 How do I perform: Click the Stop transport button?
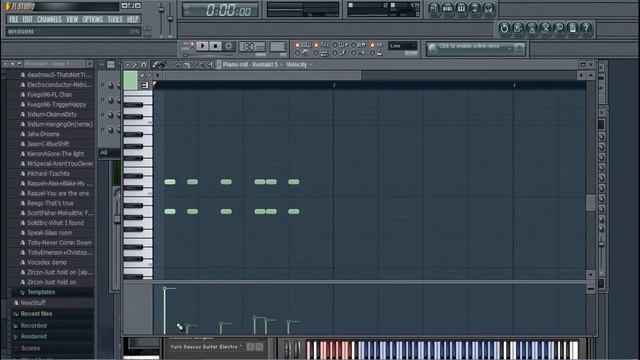[x=216, y=46]
